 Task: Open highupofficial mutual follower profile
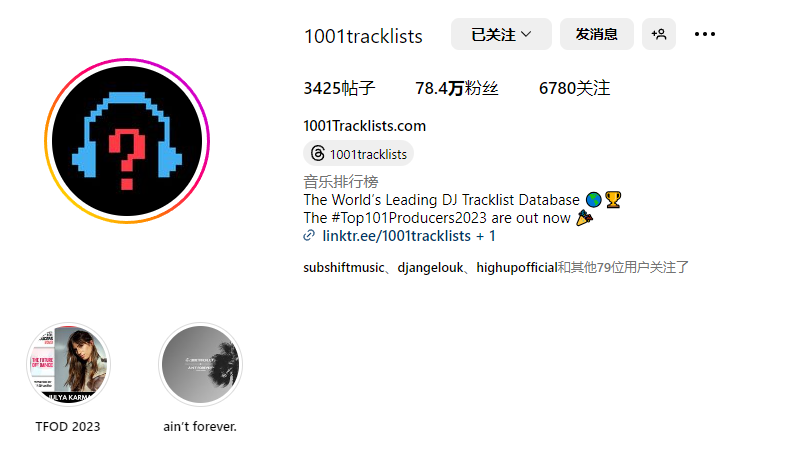point(517,267)
